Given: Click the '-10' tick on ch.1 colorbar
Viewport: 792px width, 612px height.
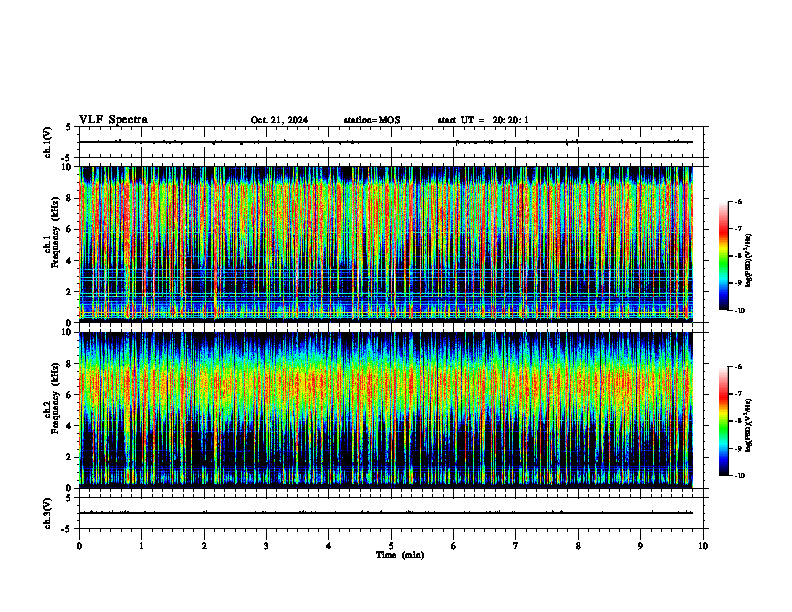Looking at the screenshot, I should [740, 311].
